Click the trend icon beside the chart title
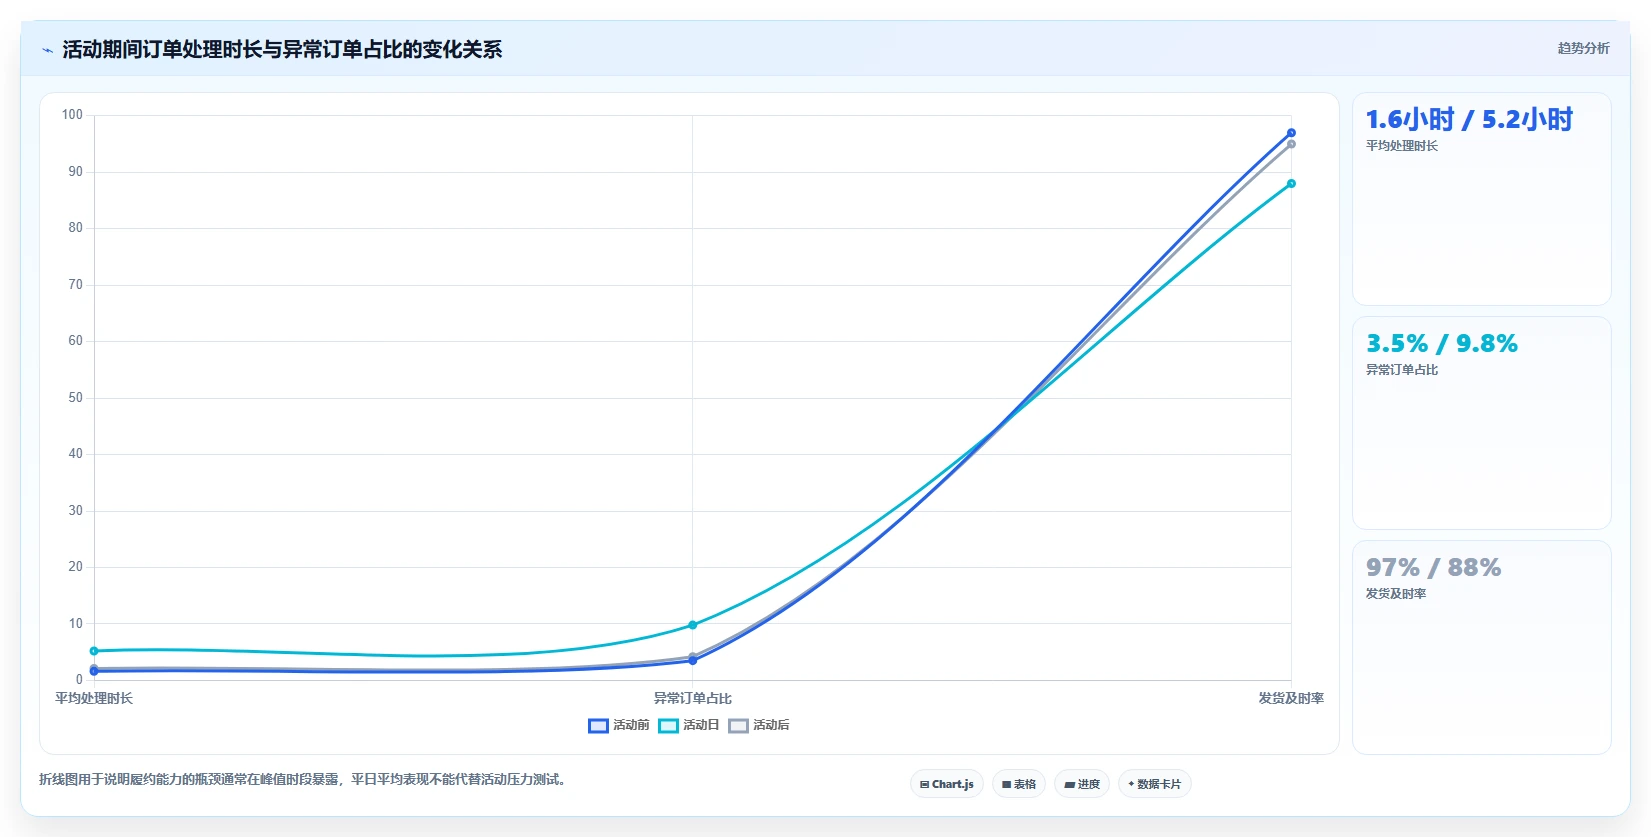The height and width of the screenshot is (837, 1651). [x=47, y=50]
